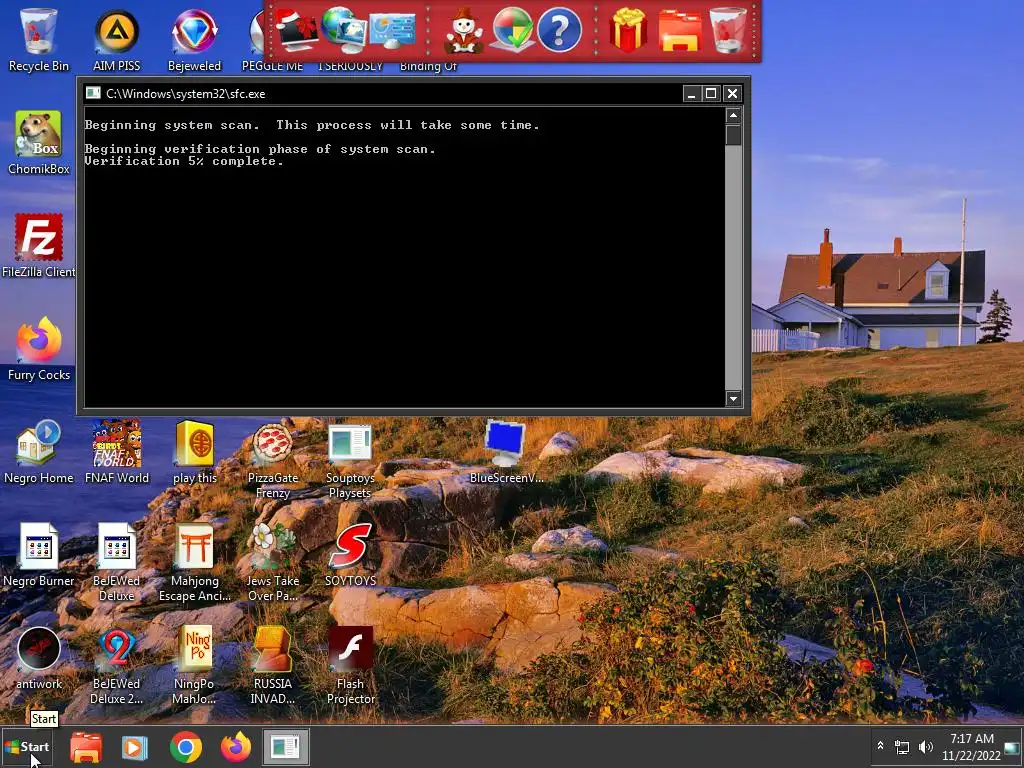Click the console scrollbar thumb

click(x=733, y=135)
